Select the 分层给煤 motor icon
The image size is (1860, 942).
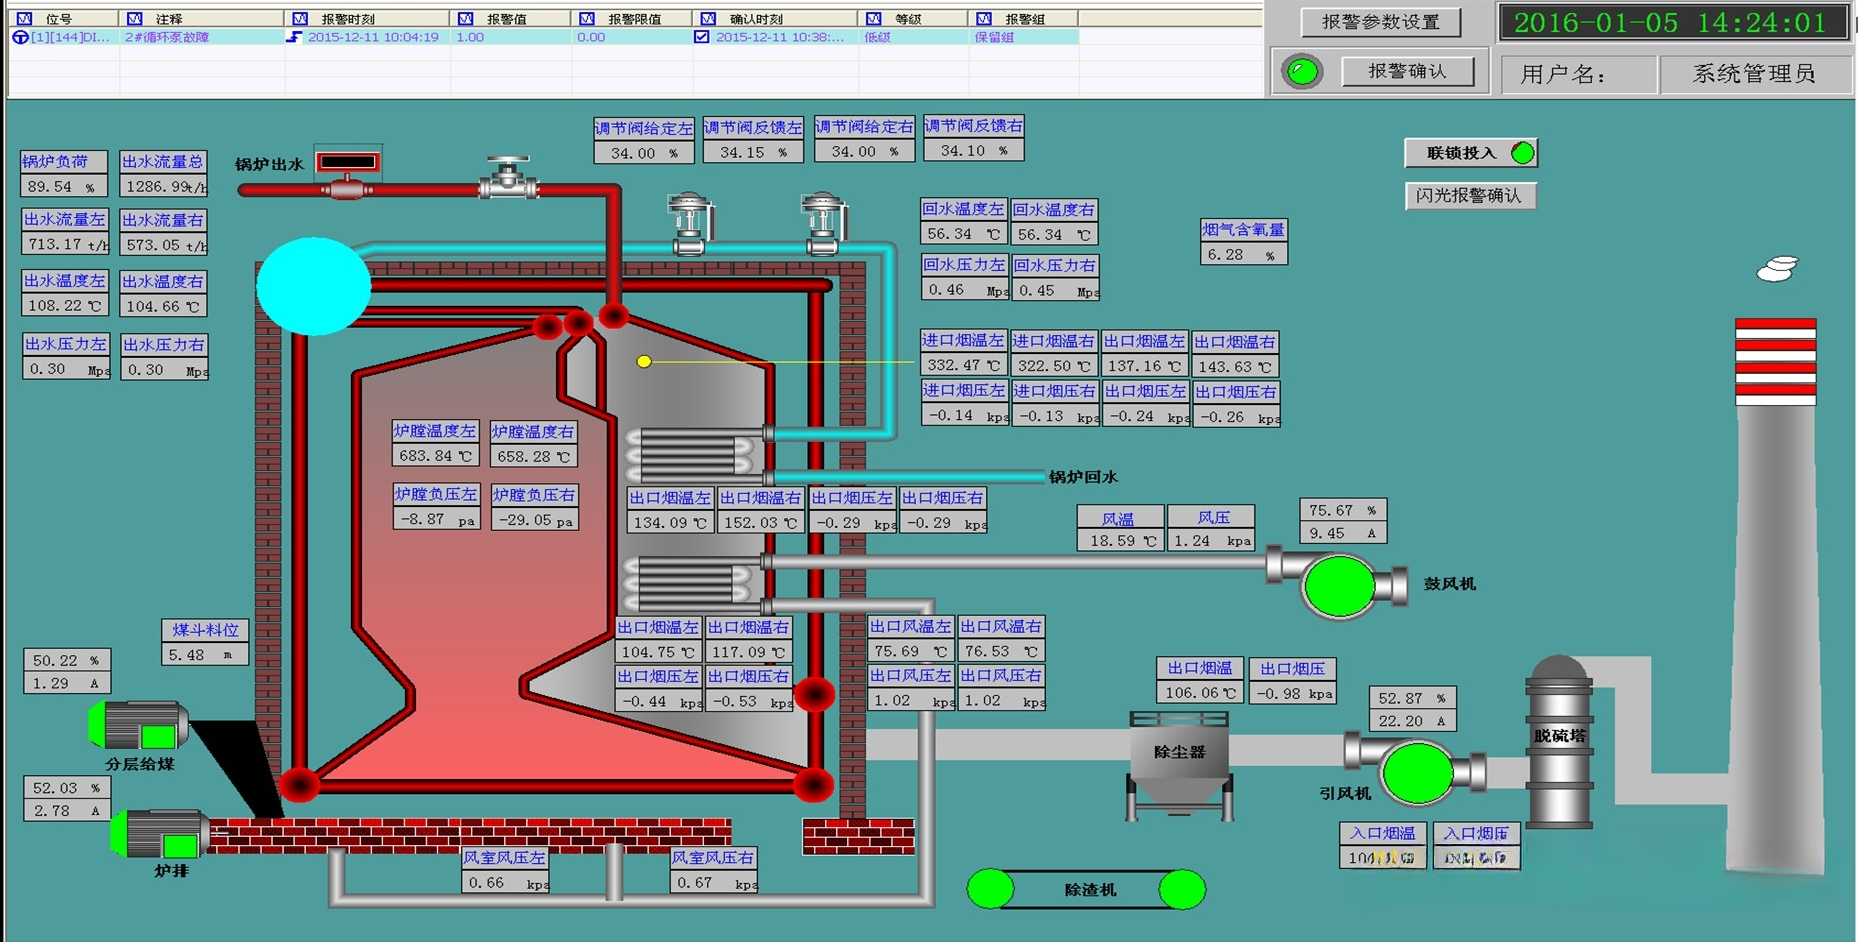140,726
